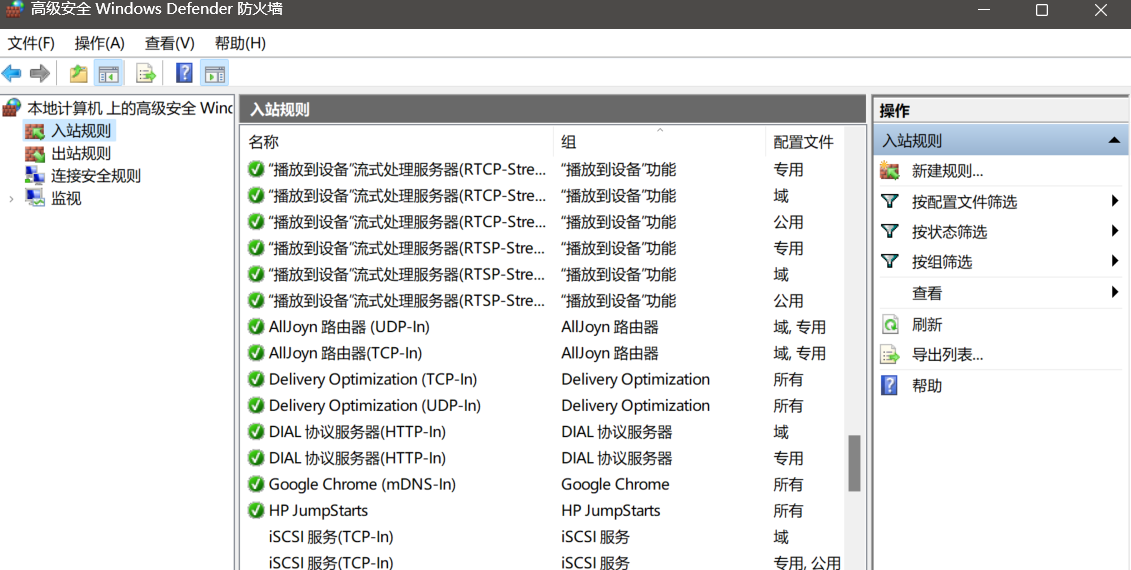Image resolution: width=1131 pixels, height=570 pixels.
Task: Click the Export List toolbar icon
Action: (146, 73)
